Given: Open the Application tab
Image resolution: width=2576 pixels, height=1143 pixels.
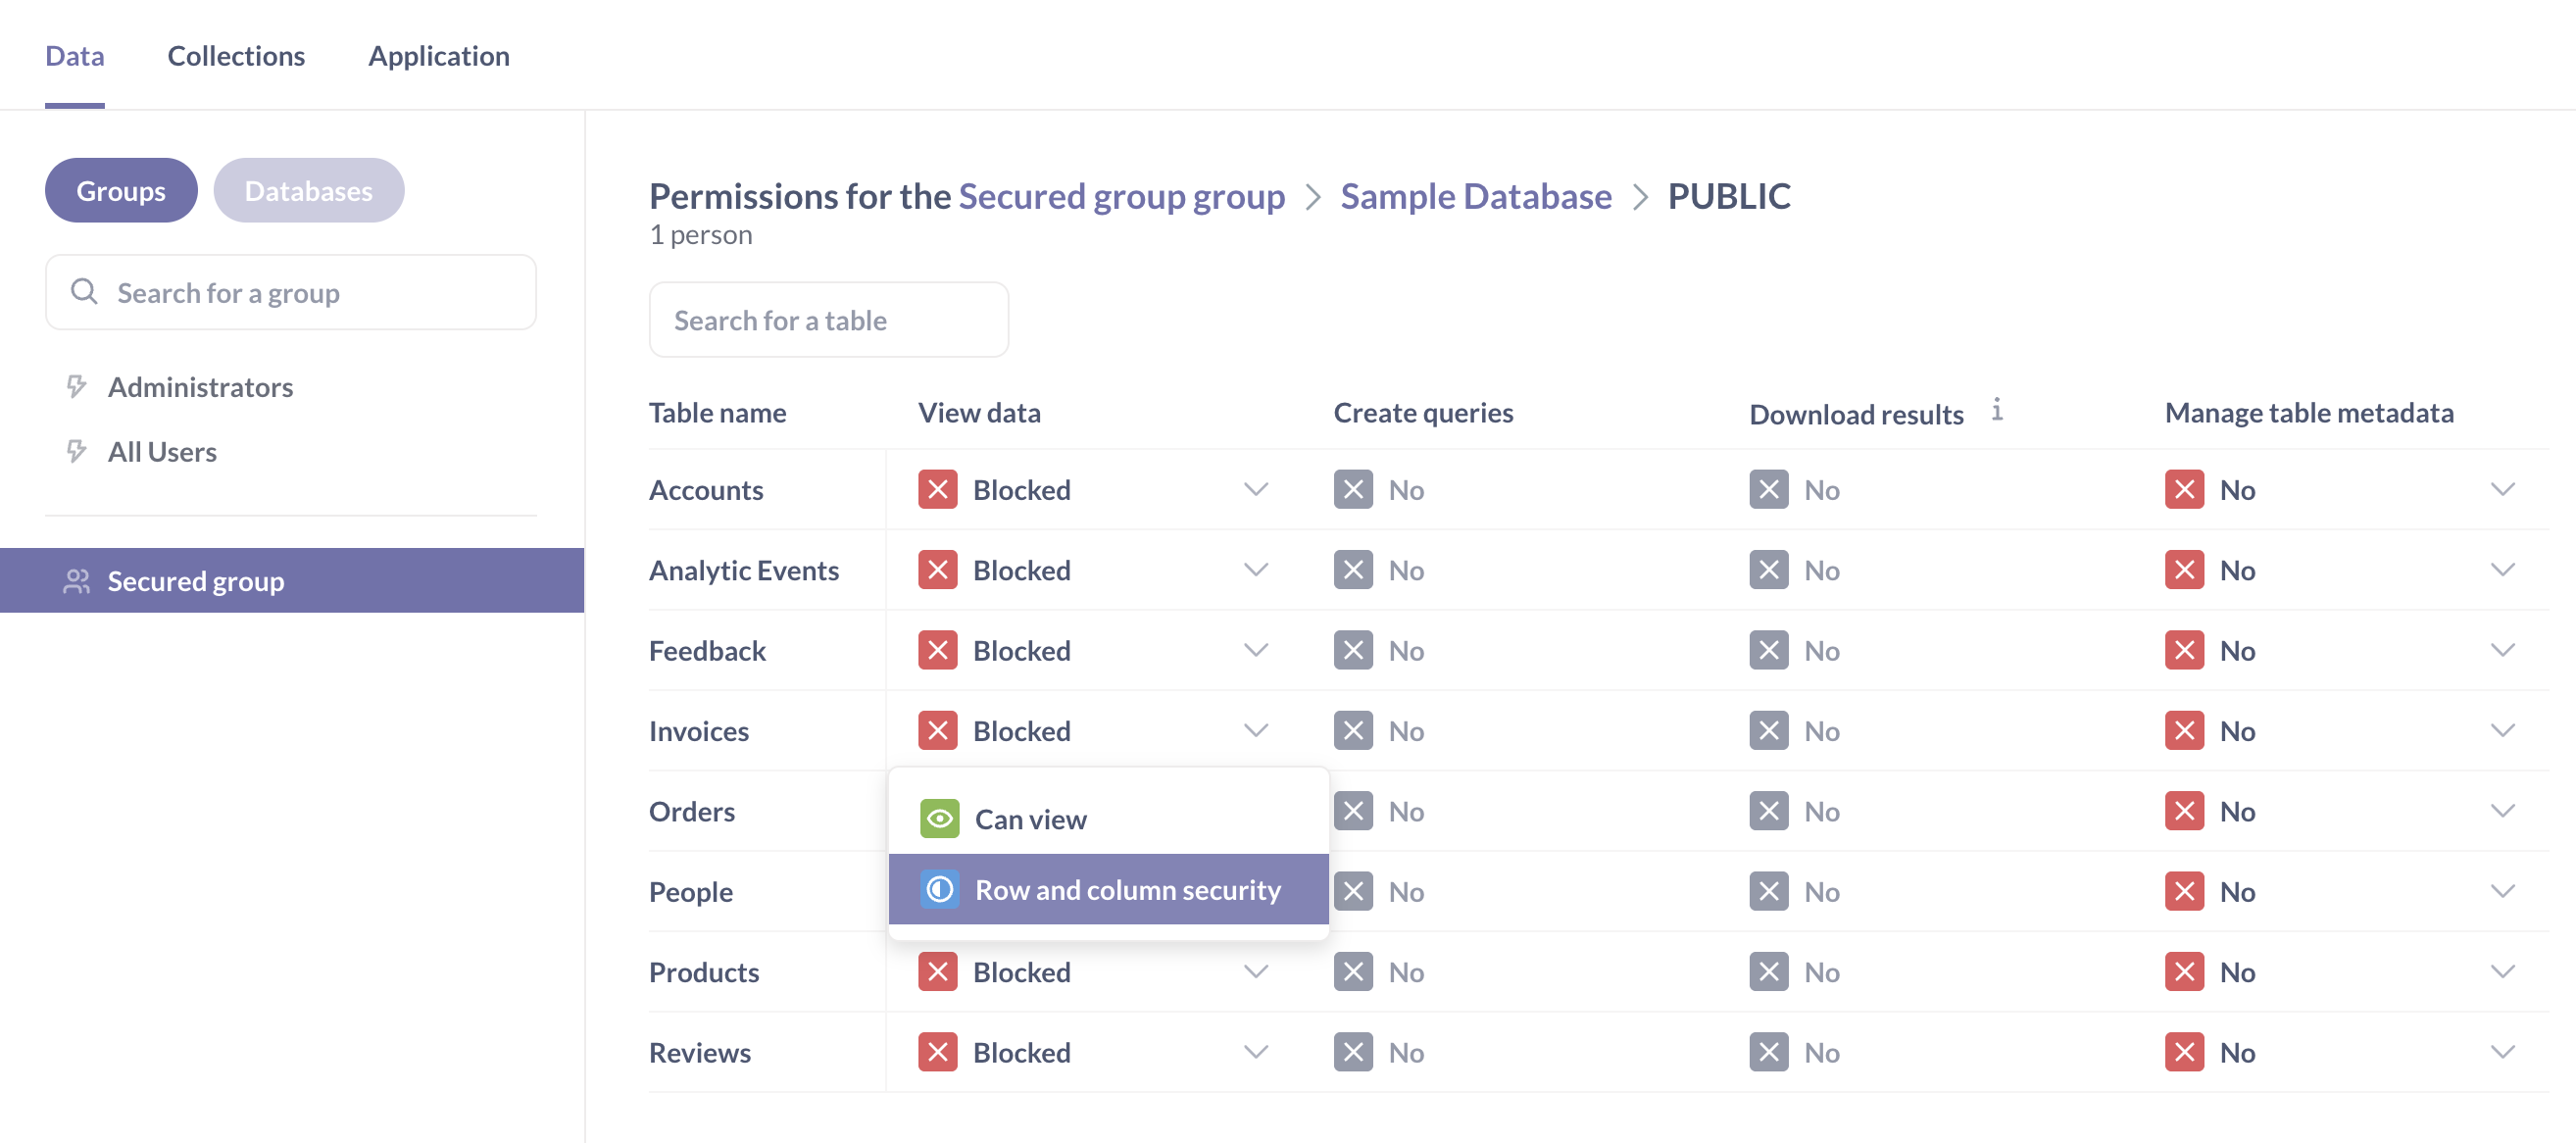Looking at the screenshot, I should click(438, 56).
